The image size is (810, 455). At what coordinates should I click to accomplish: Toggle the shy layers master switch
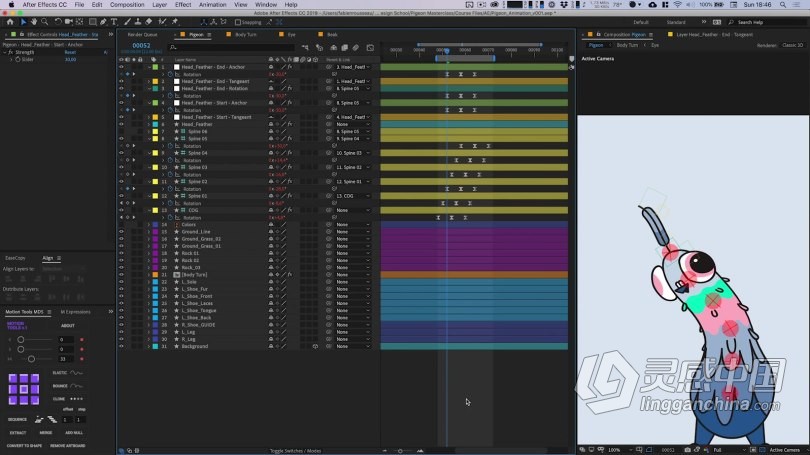click(333, 48)
